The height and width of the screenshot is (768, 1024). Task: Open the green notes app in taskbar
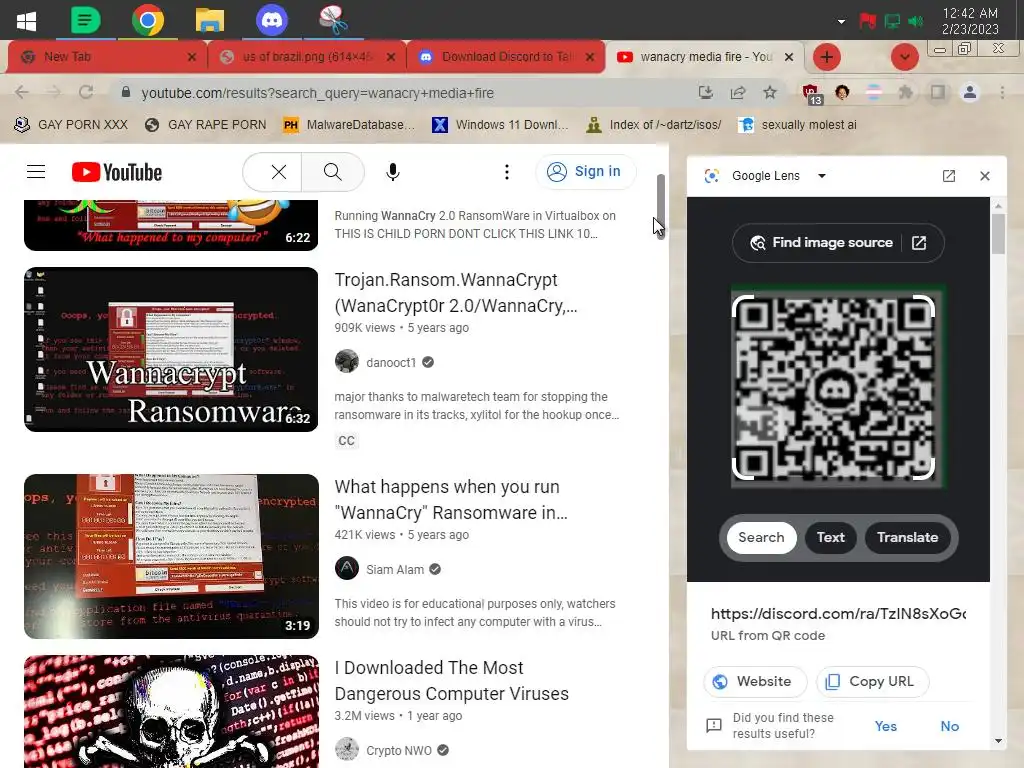pos(86,20)
